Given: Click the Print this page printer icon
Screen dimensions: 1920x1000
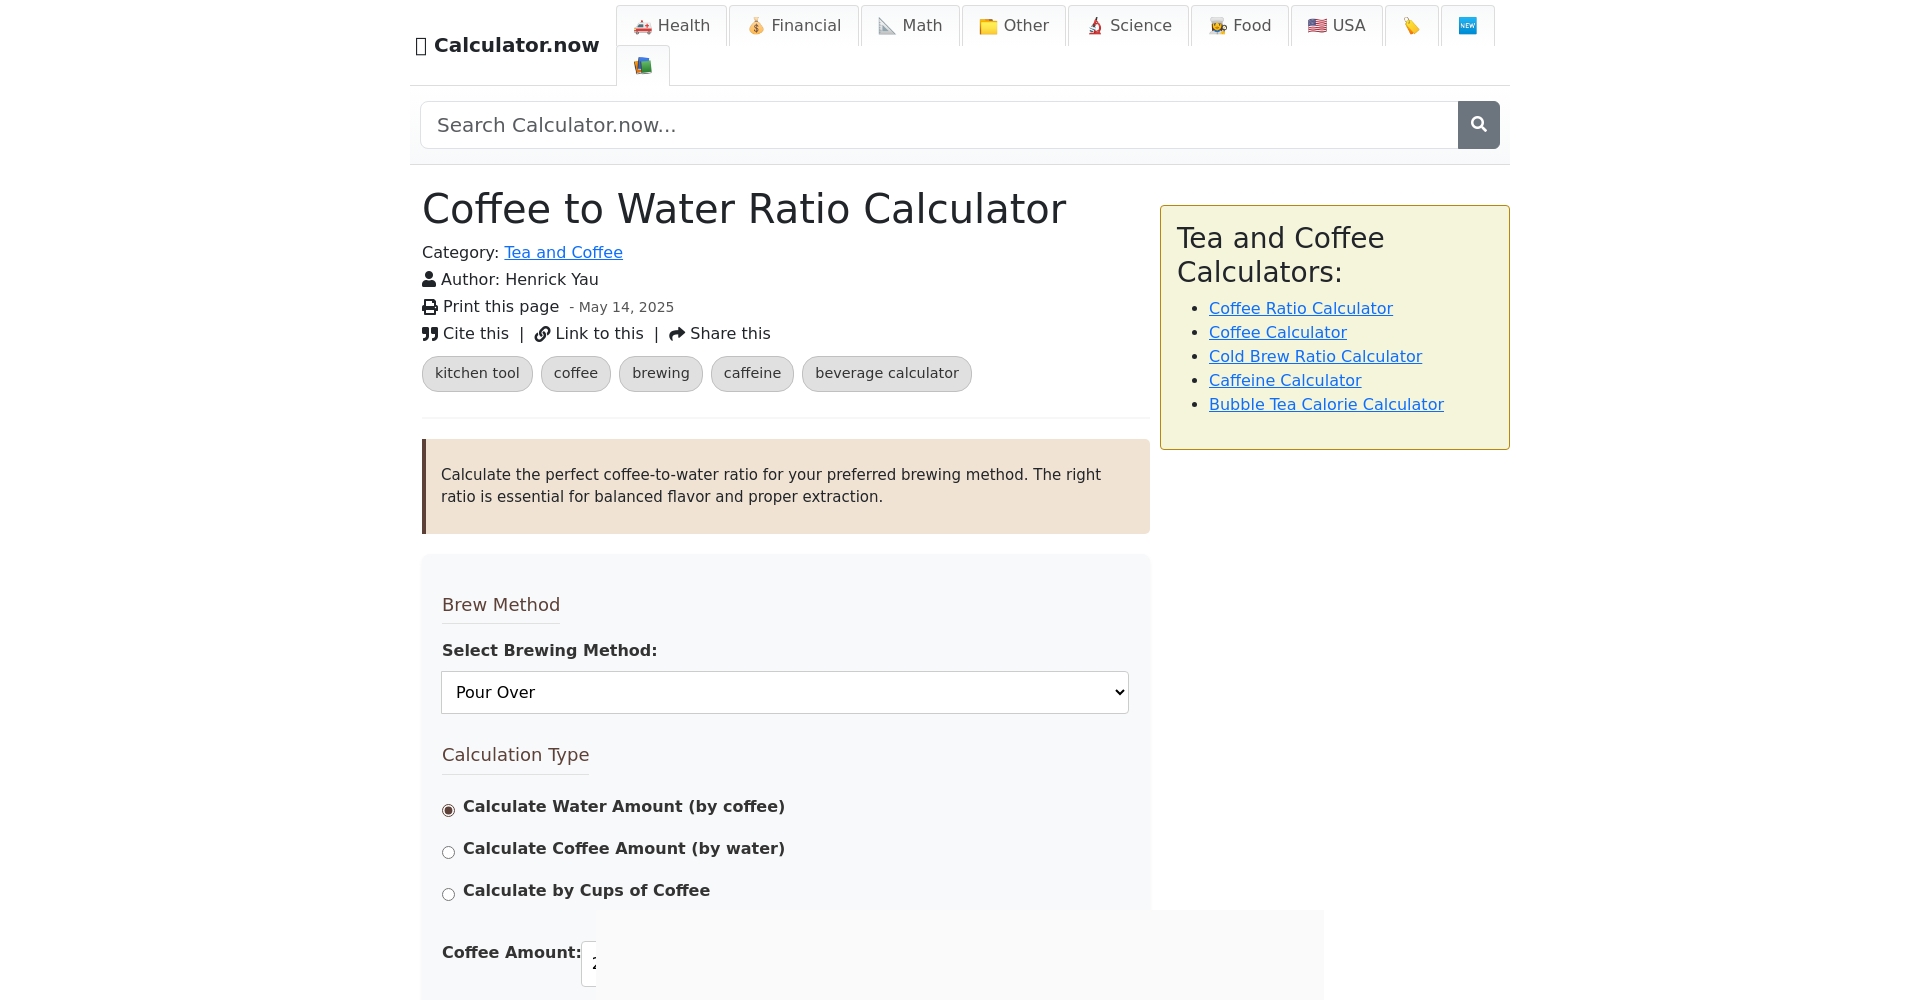Looking at the screenshot, I should [430, 307].
